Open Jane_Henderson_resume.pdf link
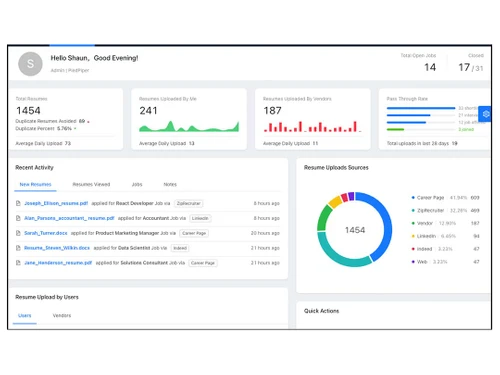 coord(58,263)
